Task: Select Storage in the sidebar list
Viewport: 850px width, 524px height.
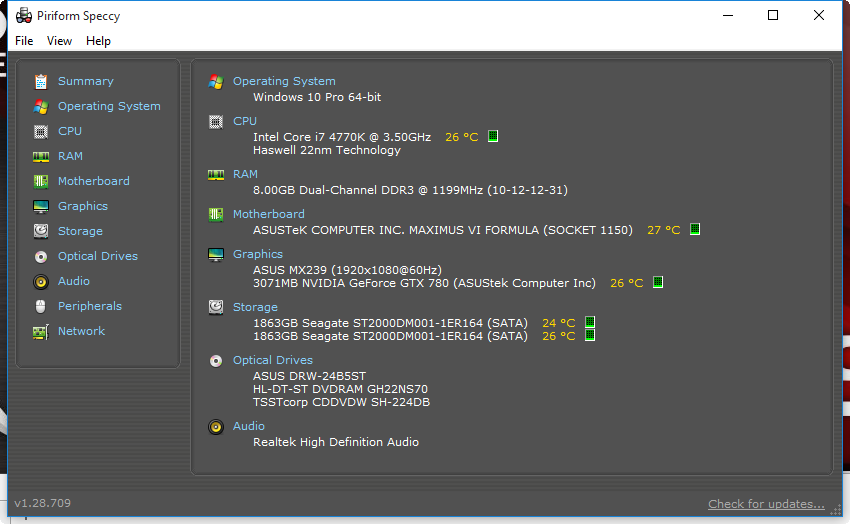Action: pos(80,231)
